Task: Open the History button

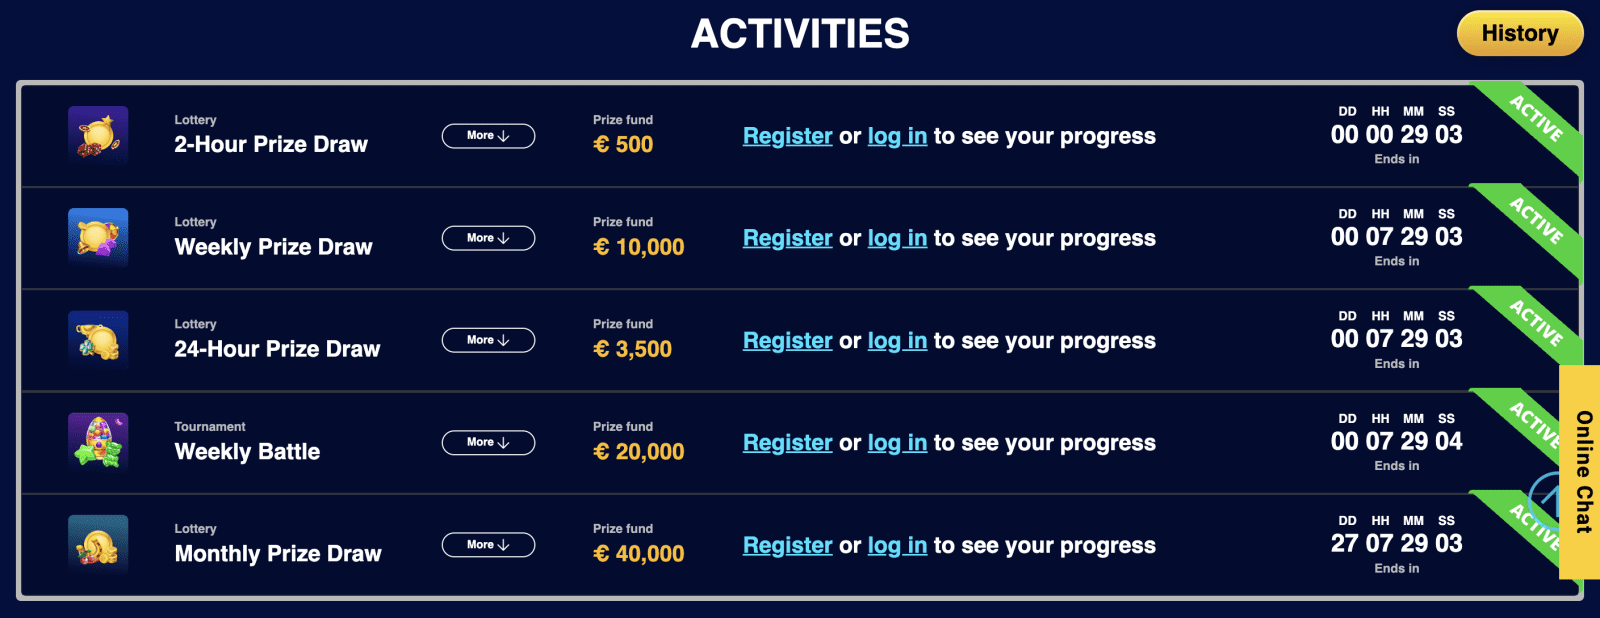Action: click(1519, 34)
